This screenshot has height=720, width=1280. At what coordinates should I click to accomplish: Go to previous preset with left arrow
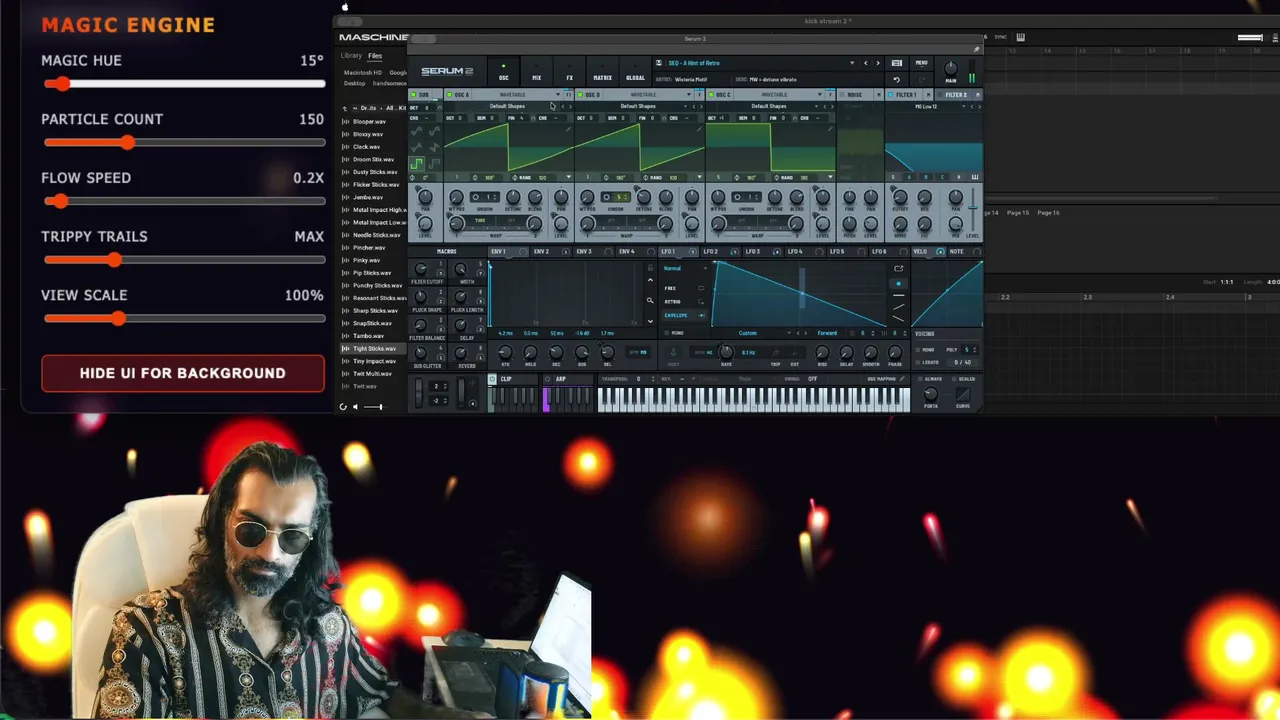866,63
